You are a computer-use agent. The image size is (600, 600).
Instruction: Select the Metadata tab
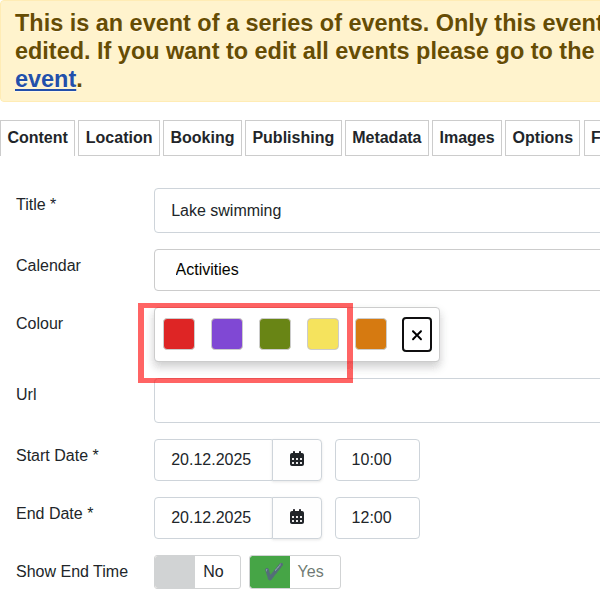click(x=386, y=138)
